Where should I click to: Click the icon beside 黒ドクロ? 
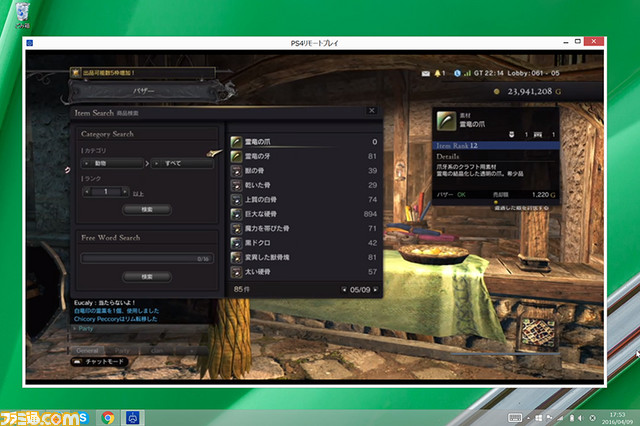click(236, 243)
